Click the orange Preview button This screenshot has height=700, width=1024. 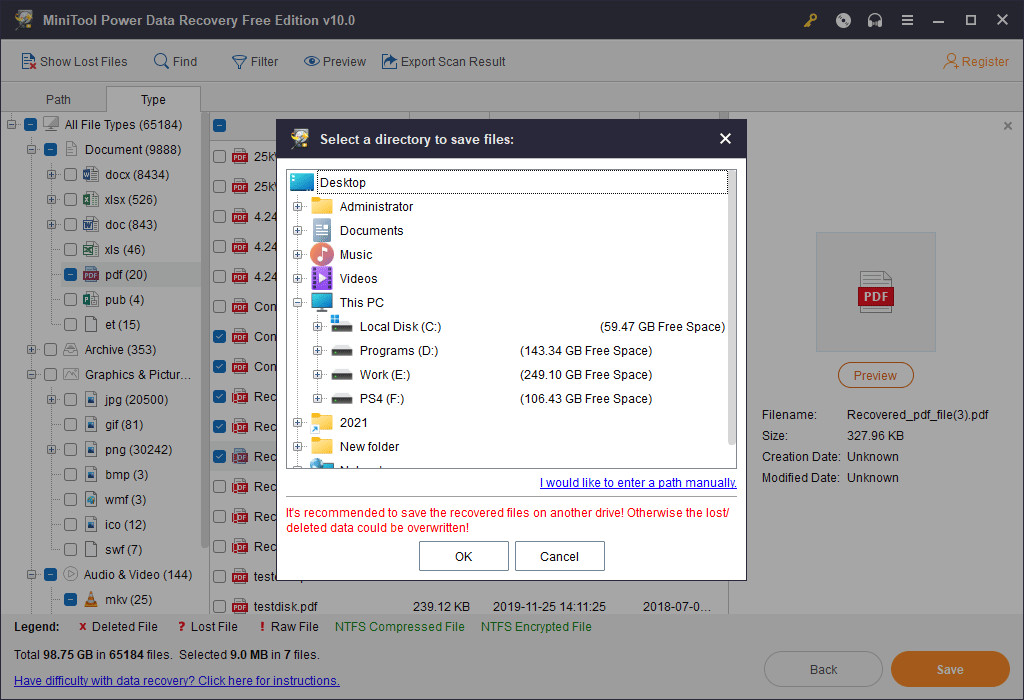click(875, 375)
